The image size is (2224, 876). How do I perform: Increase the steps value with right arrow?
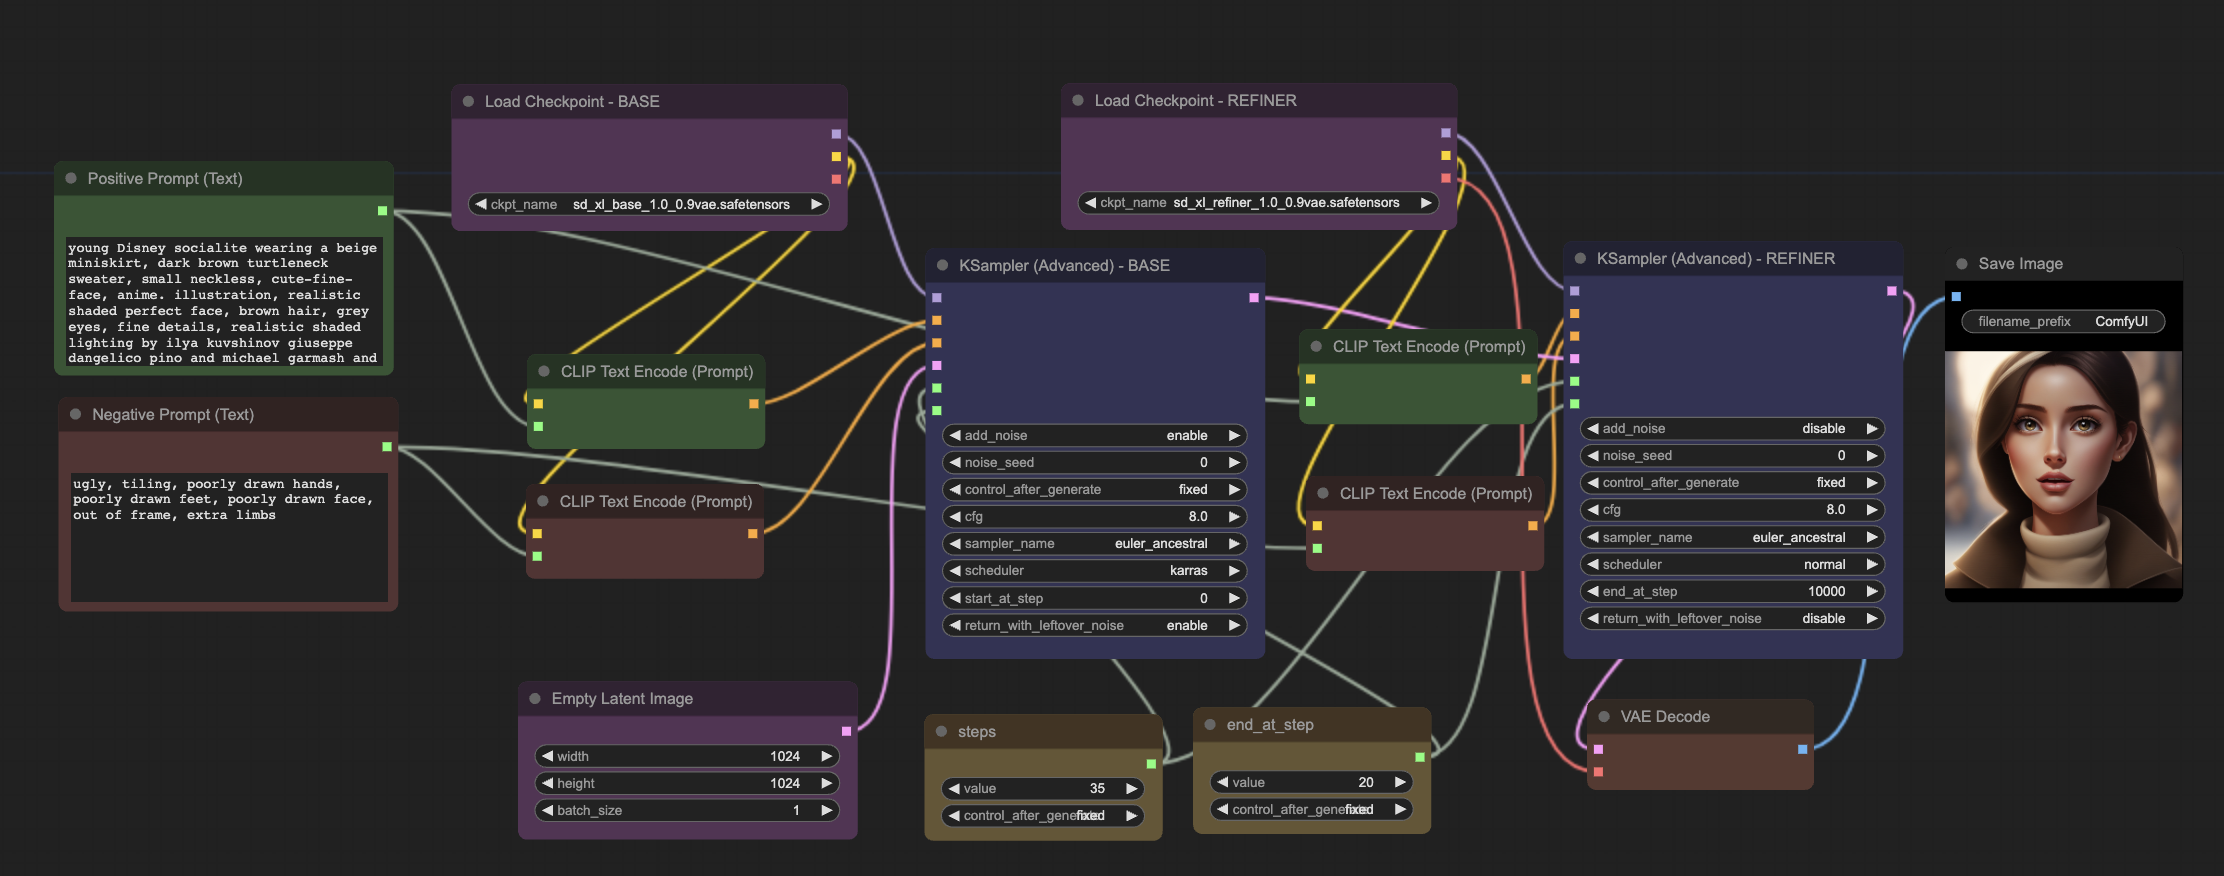click(x=1132, y=788)
